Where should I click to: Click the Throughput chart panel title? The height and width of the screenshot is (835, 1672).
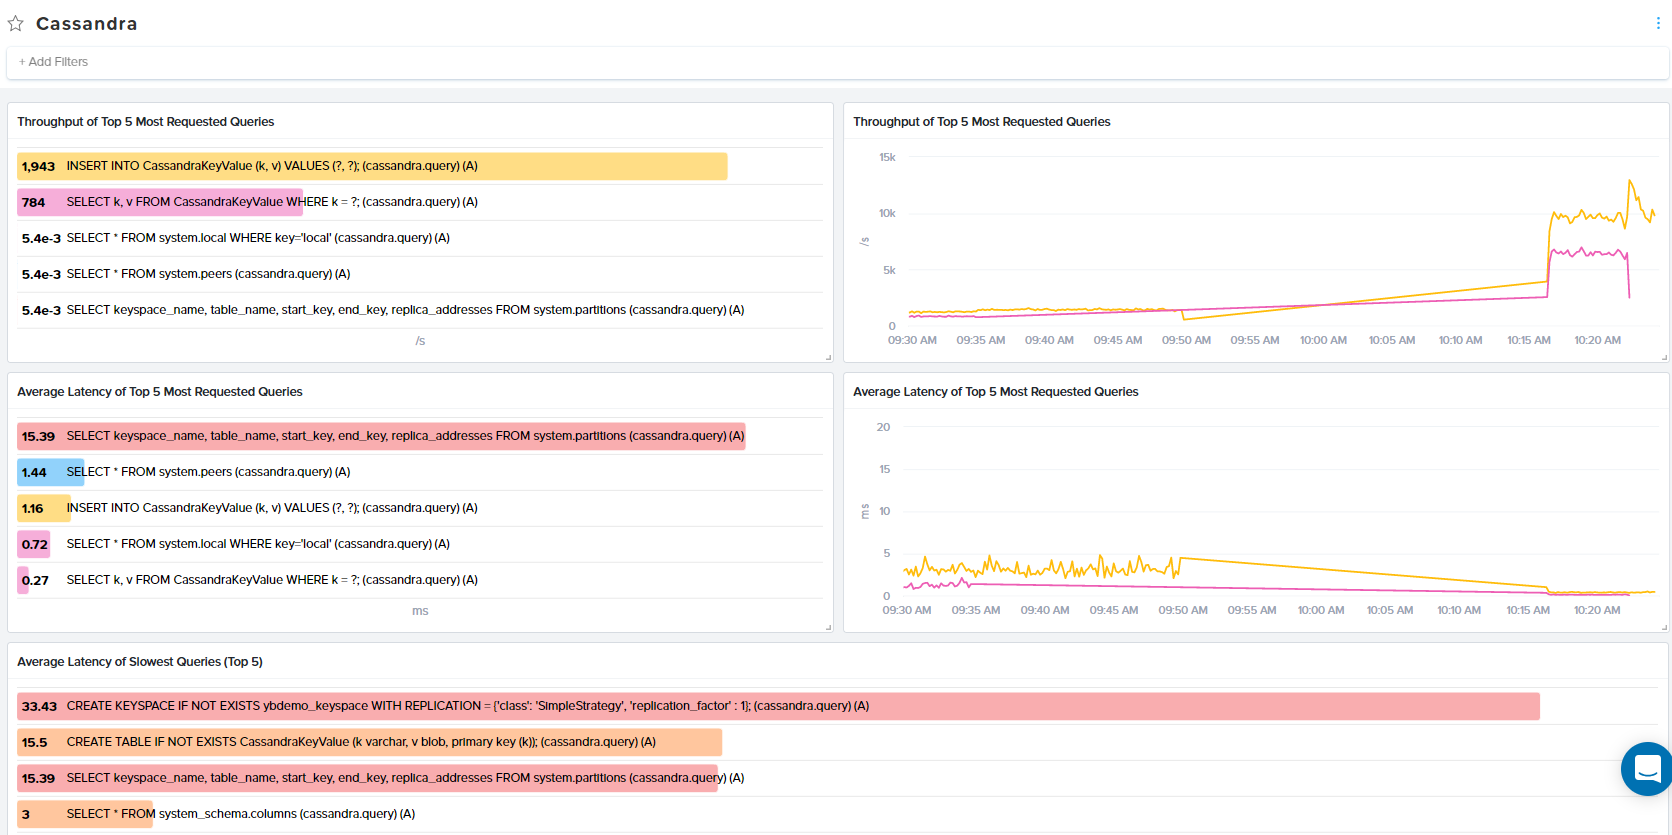[x=982, y=122]
